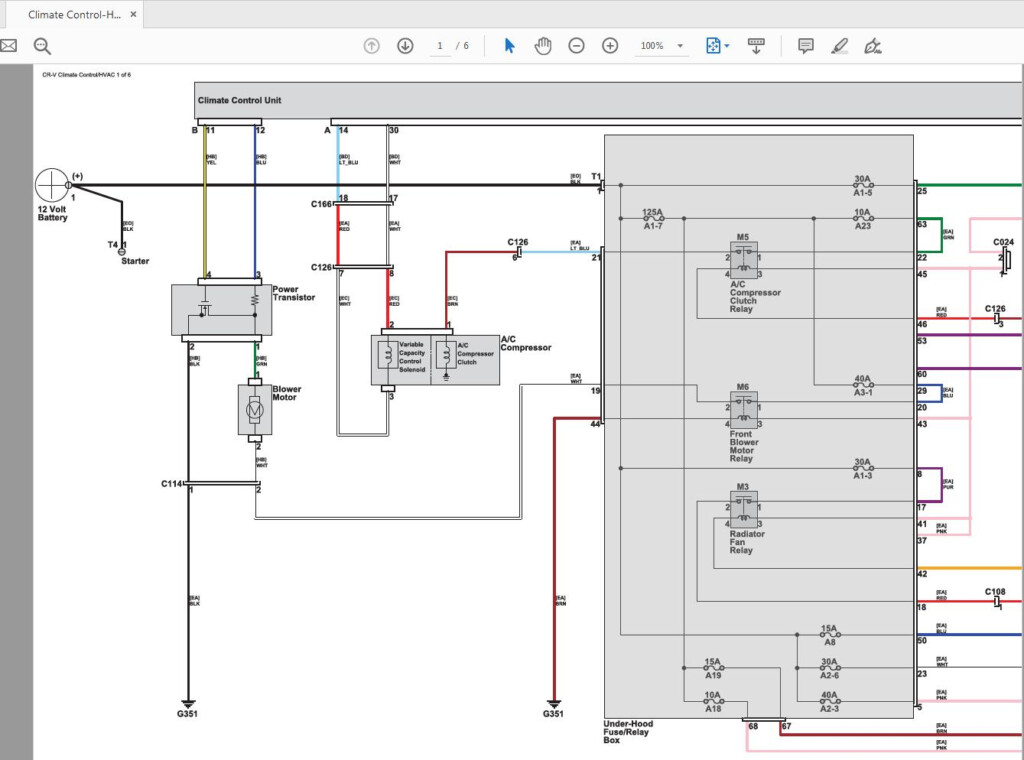
Task: Open the sign document pen tool
Action: coord(872,46)
